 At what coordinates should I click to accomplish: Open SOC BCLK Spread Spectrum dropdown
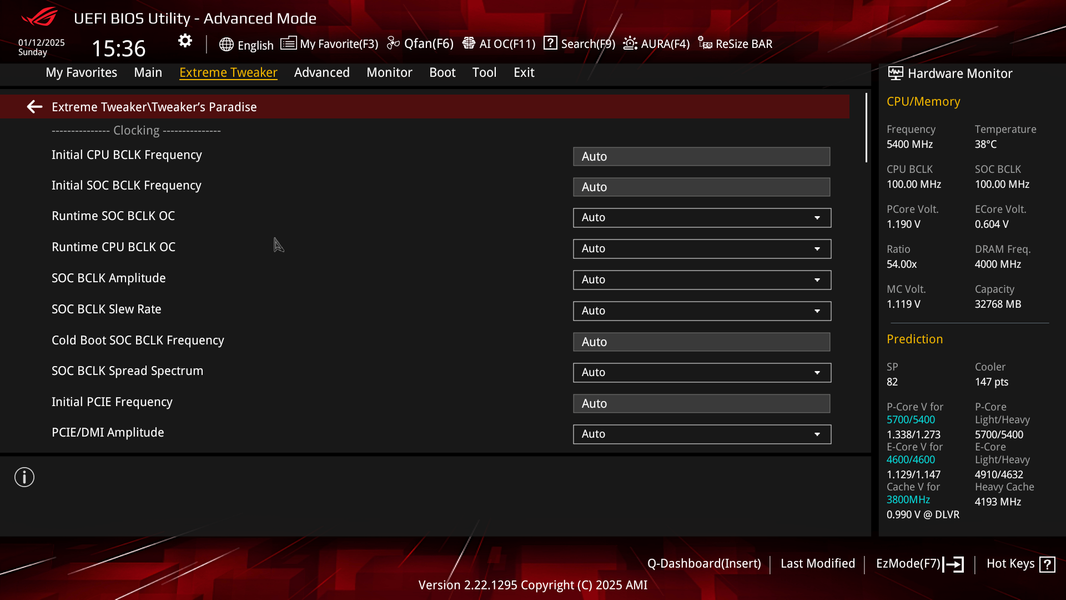(702, 372)
